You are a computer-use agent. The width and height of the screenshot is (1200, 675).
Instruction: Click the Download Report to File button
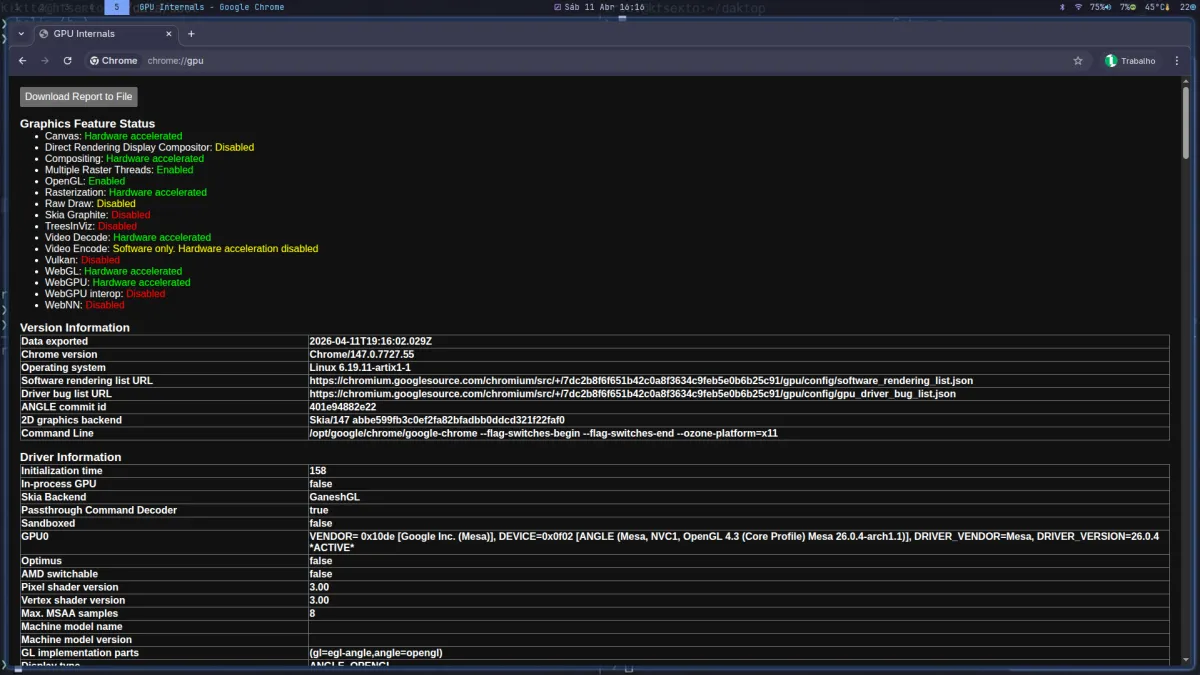79,97
